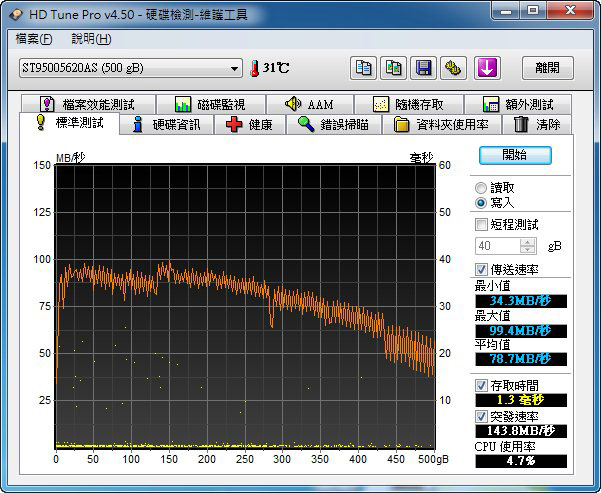Click the average value 78.7MB/秒
The width and height of the screenshot is (601, 493).
point(521,359)
